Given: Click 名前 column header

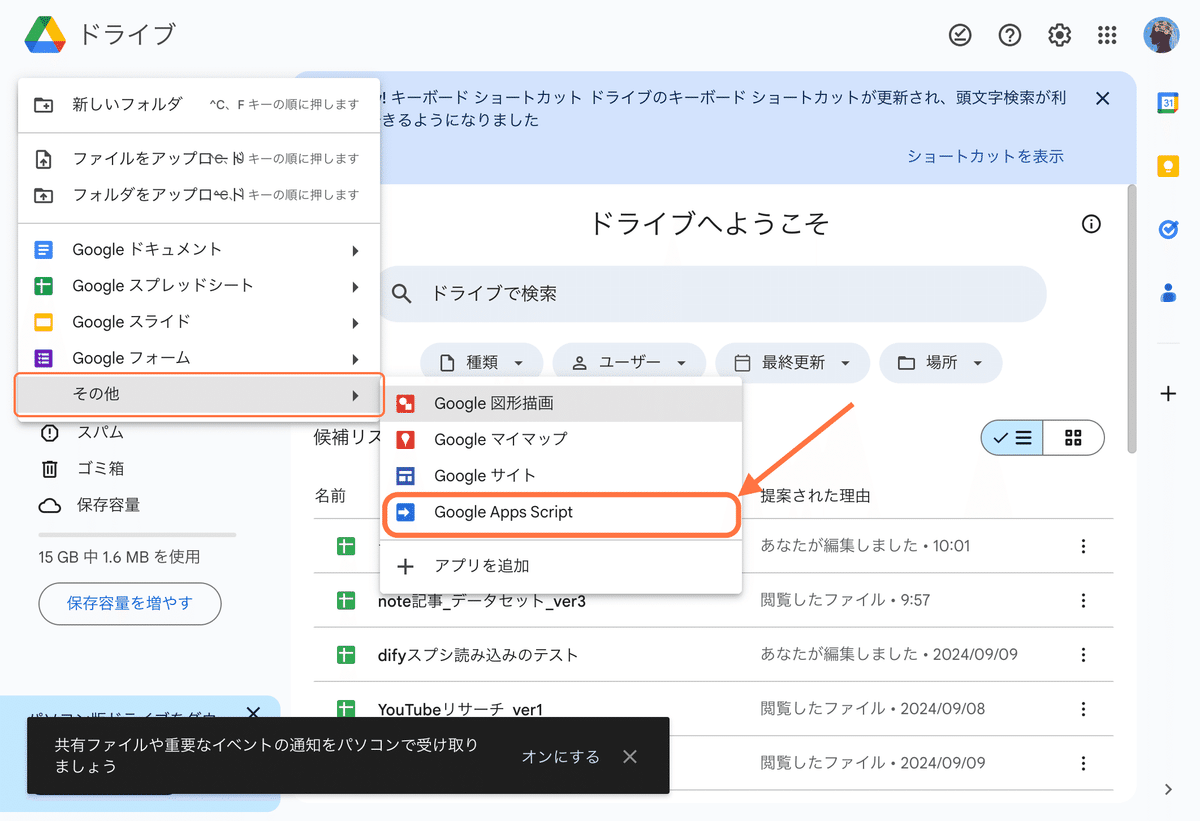Looking at the screenshot, I should pyautogui.click(x=330, y=495).
